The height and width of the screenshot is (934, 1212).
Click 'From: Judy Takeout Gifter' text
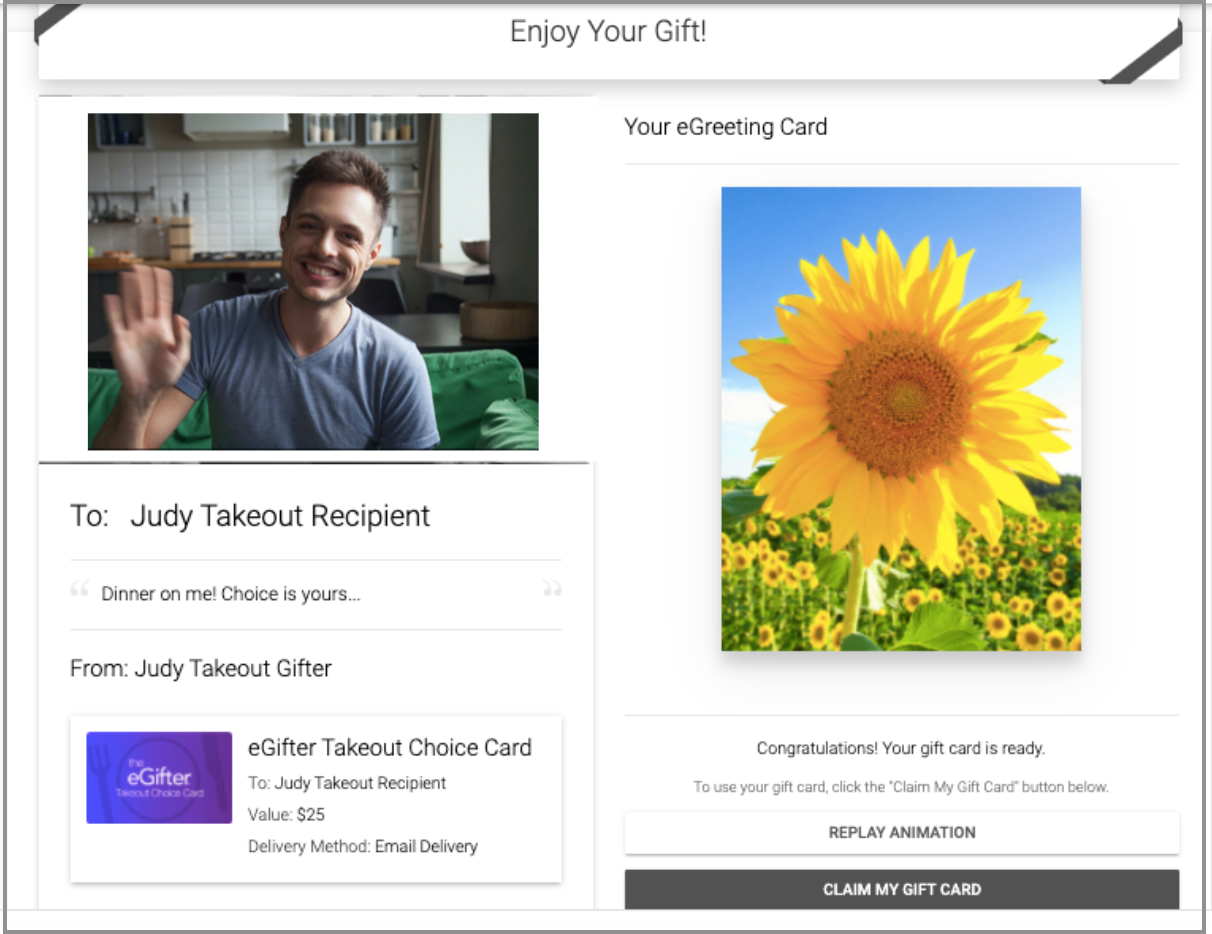point(201,668)
